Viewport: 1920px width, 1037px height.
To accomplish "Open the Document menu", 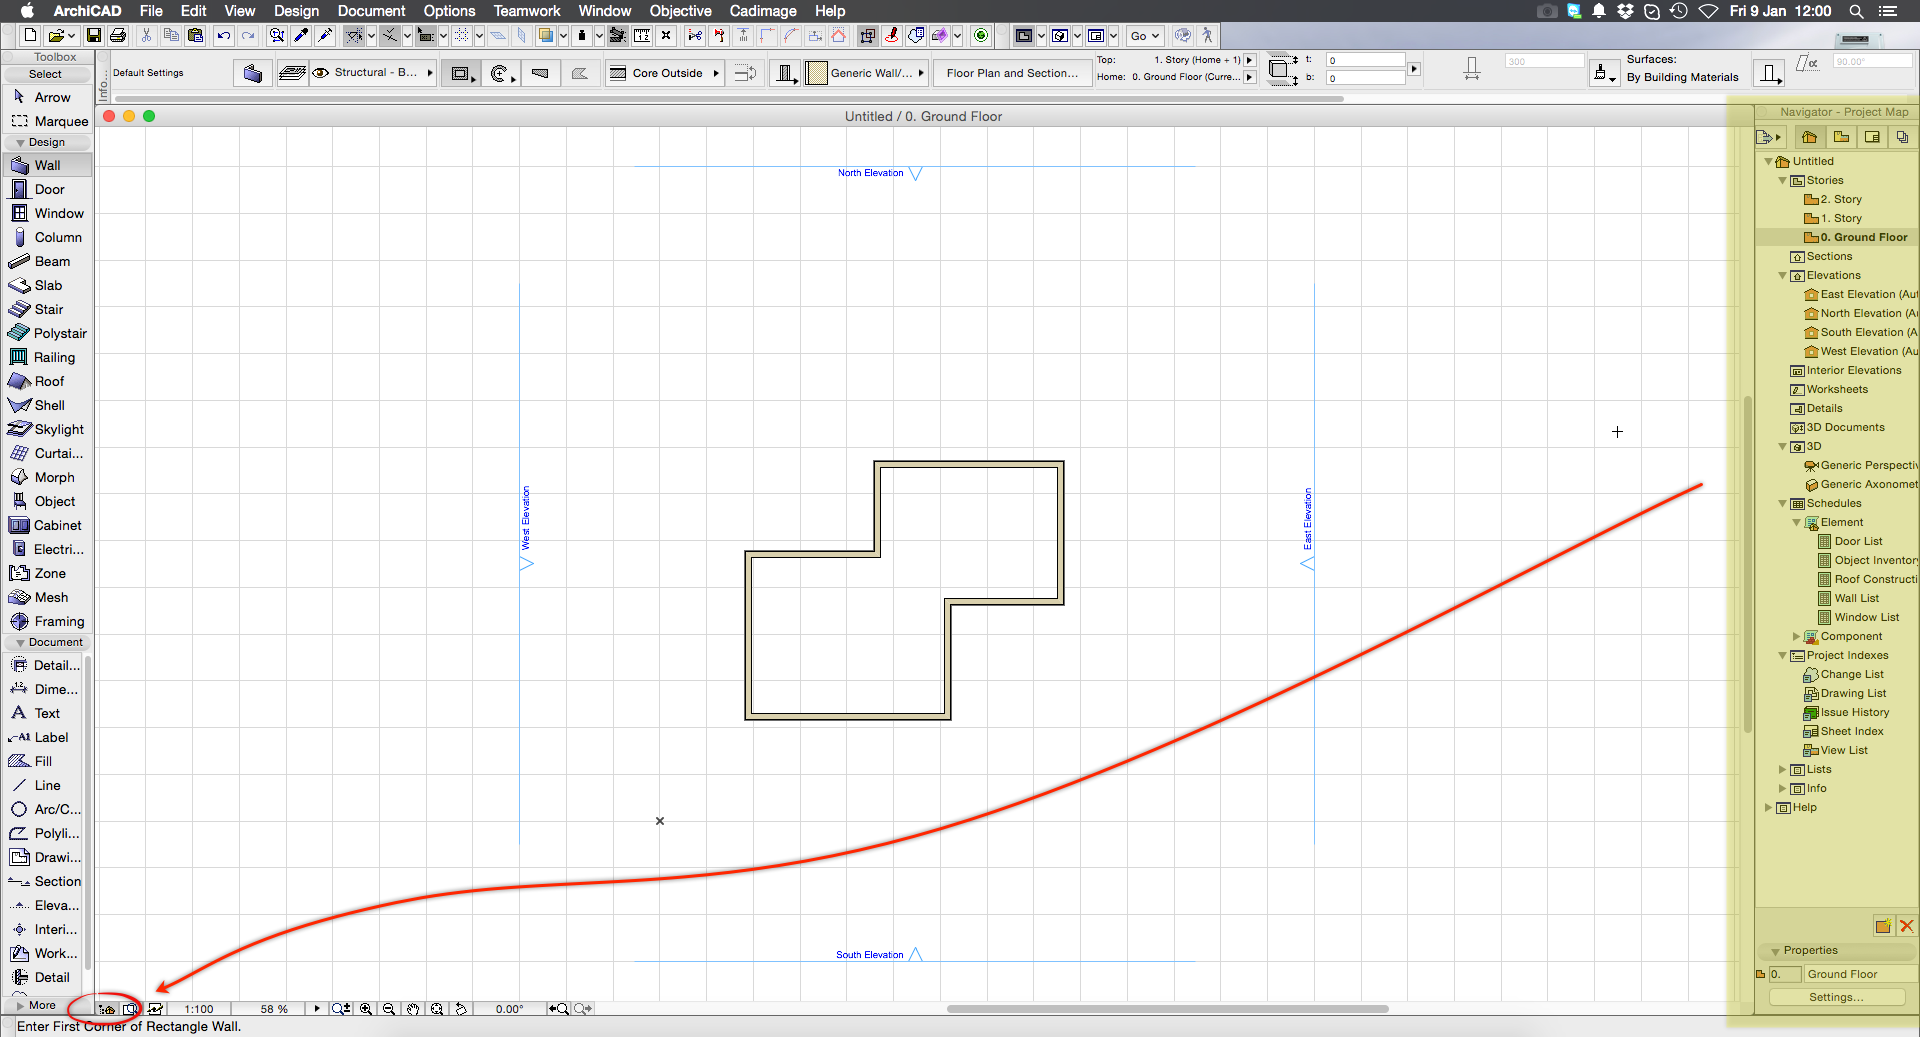I will click(x=371, y=11).
